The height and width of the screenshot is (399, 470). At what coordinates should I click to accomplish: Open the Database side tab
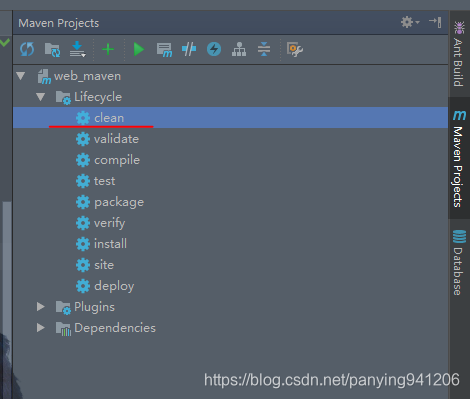click(x=459, y=263)
